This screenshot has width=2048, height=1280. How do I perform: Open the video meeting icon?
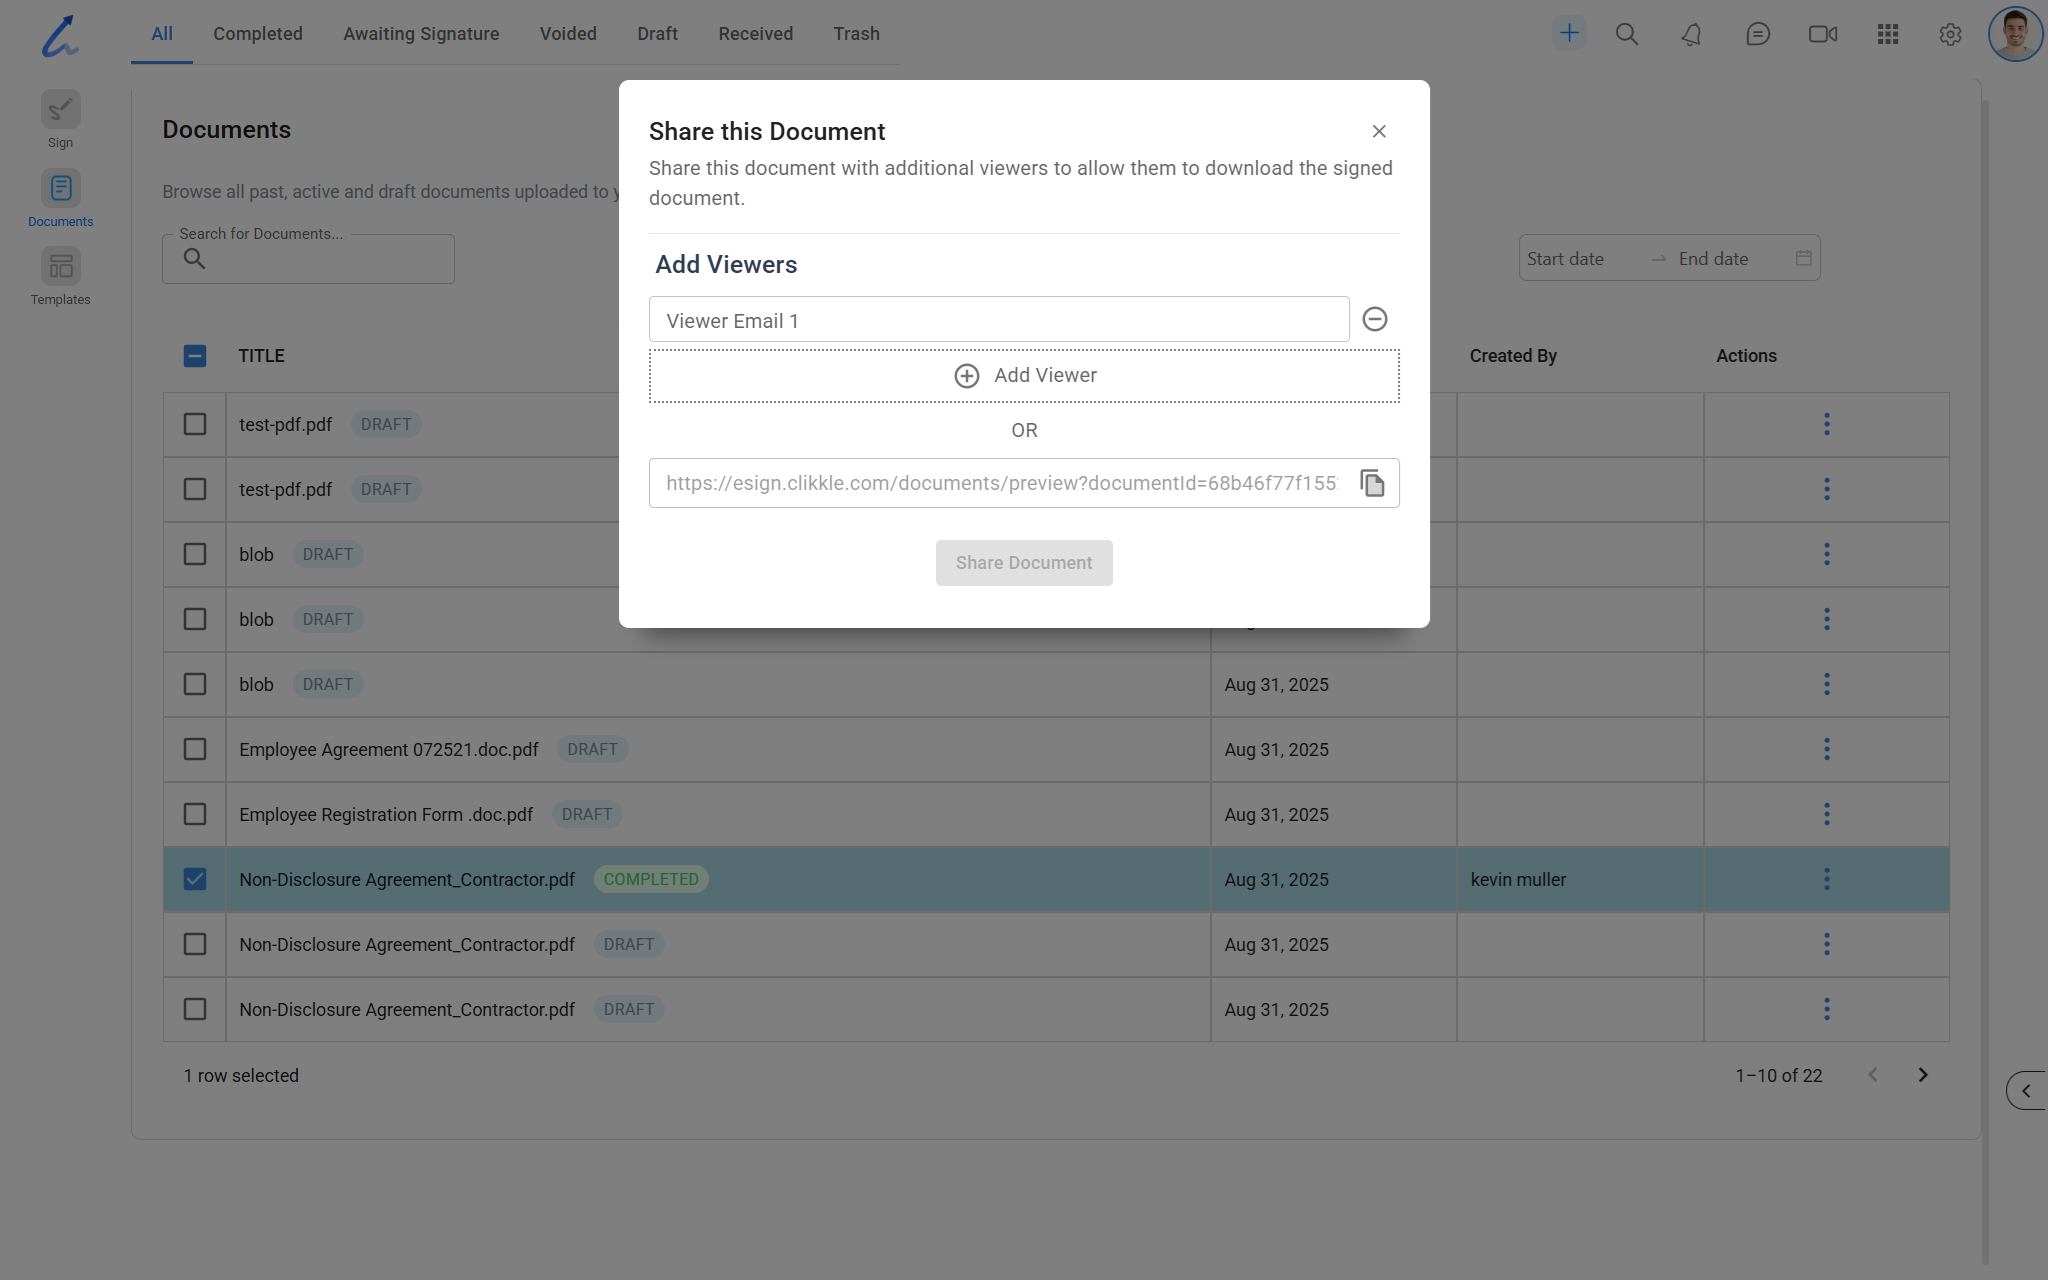click(x=1822, y=34)
